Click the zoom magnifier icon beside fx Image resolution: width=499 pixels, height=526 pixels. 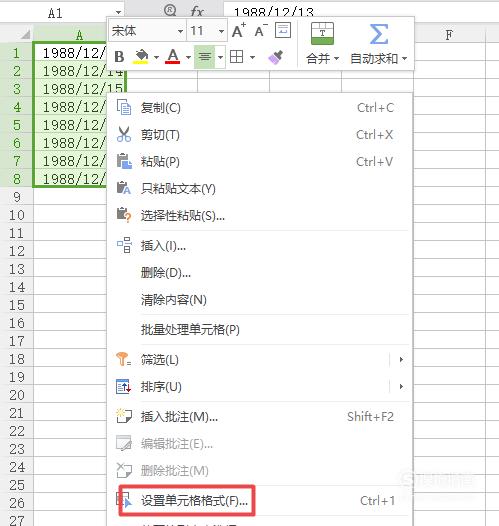pyautogui.click(x=170, y=10)
